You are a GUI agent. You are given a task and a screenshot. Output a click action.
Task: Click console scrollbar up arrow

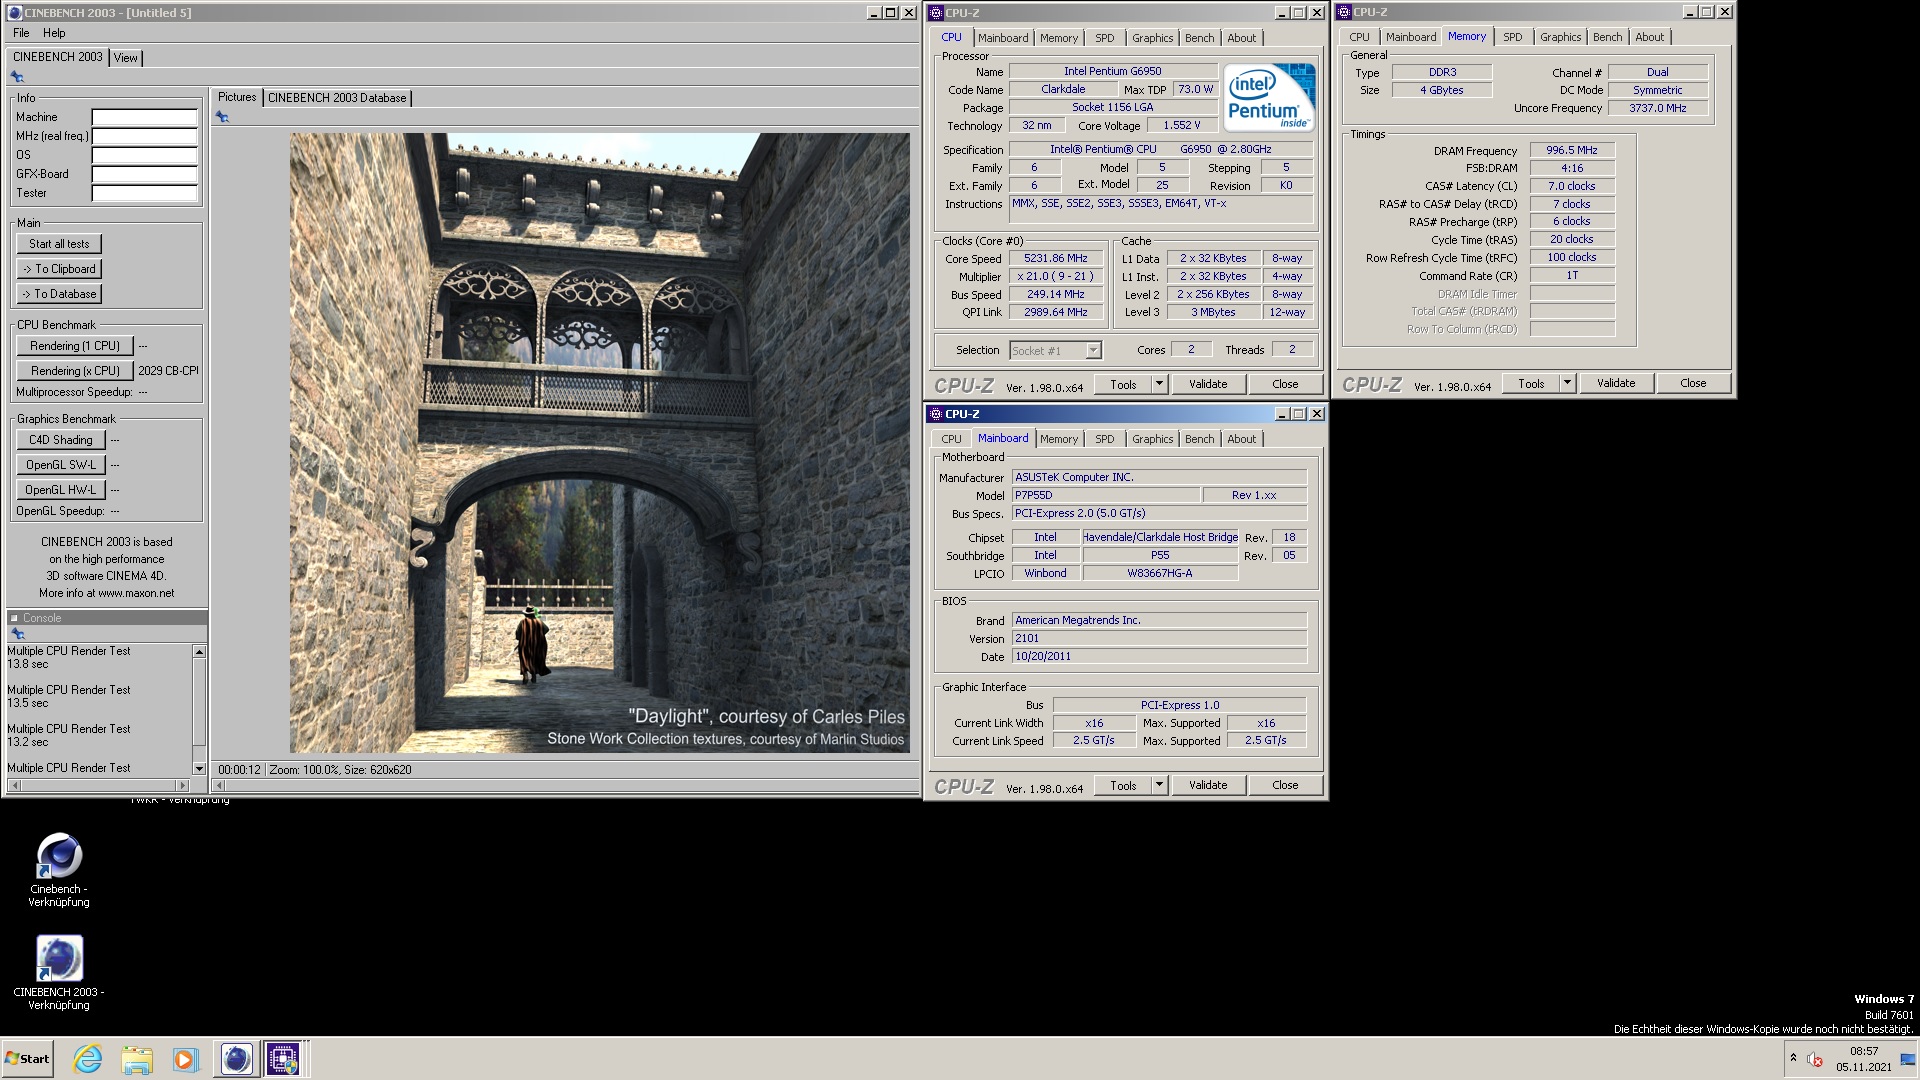199,652
